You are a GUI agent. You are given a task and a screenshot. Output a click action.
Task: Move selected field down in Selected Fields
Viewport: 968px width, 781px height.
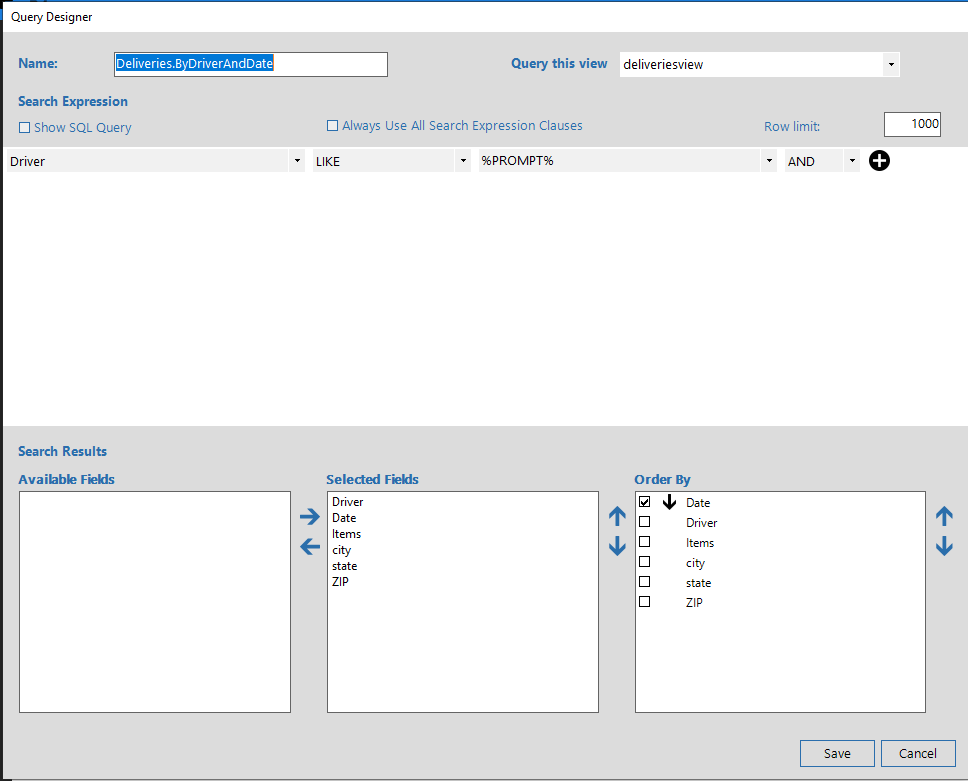click(x=617, y=546)
